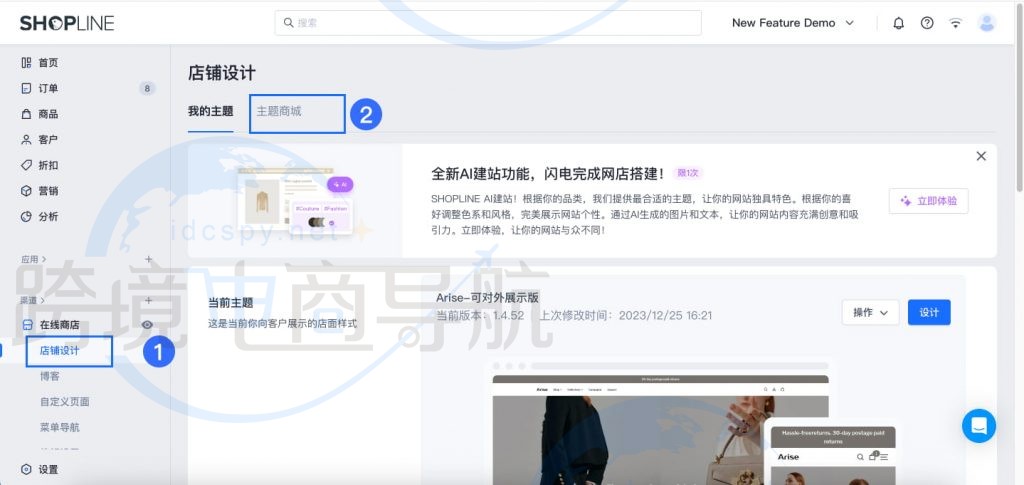Click the 订单 orders icon
The image size is (1024, 485).
tap(26, 88)
